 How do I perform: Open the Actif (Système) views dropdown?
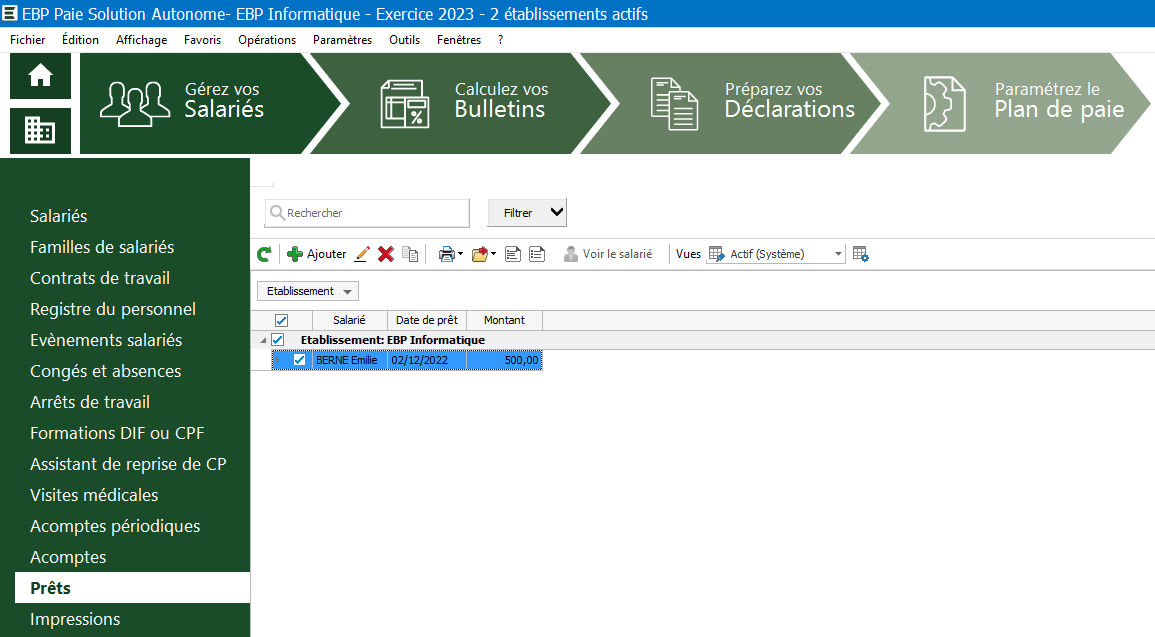[x=838, y=254]
